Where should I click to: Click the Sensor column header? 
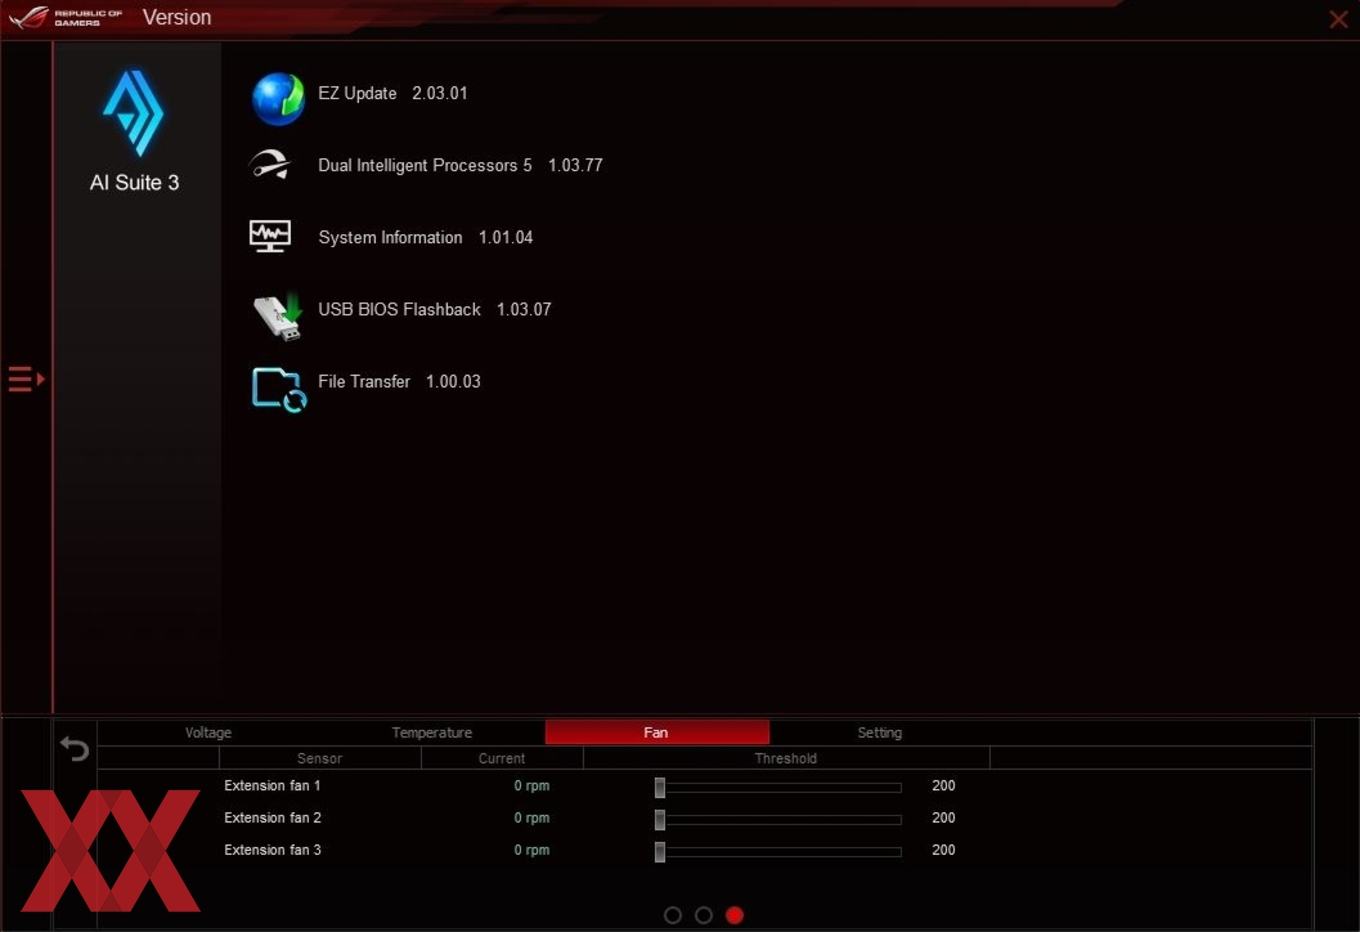[320, 758]
